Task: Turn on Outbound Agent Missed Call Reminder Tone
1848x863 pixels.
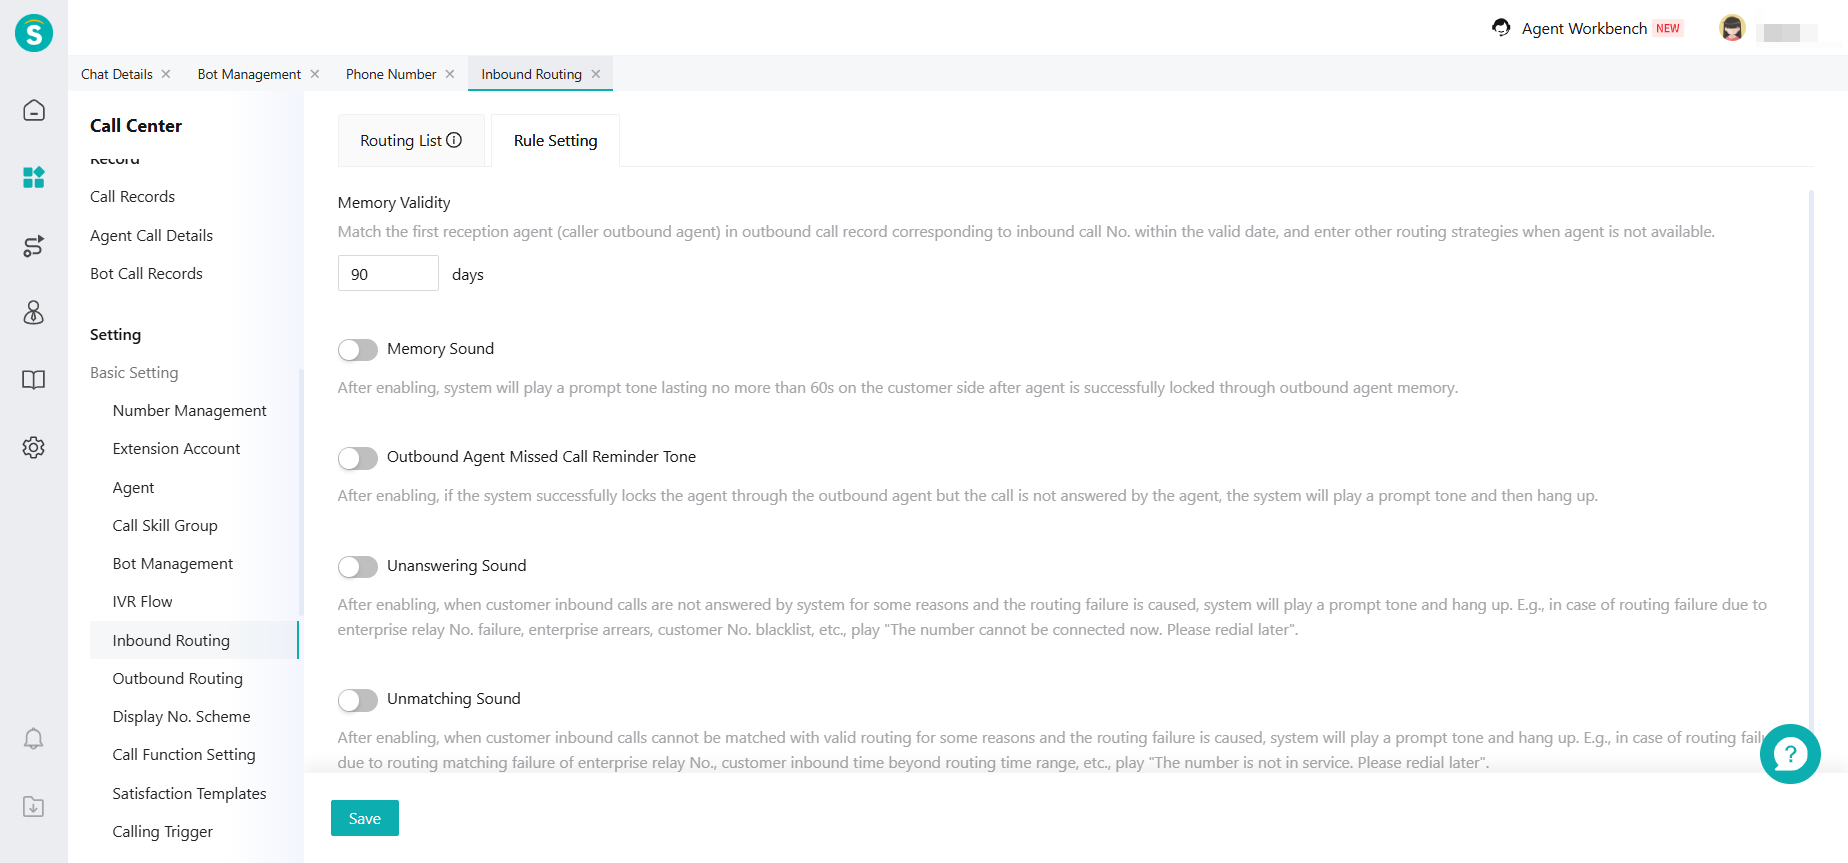Action: pyautogui.click(x=358, y=458)
